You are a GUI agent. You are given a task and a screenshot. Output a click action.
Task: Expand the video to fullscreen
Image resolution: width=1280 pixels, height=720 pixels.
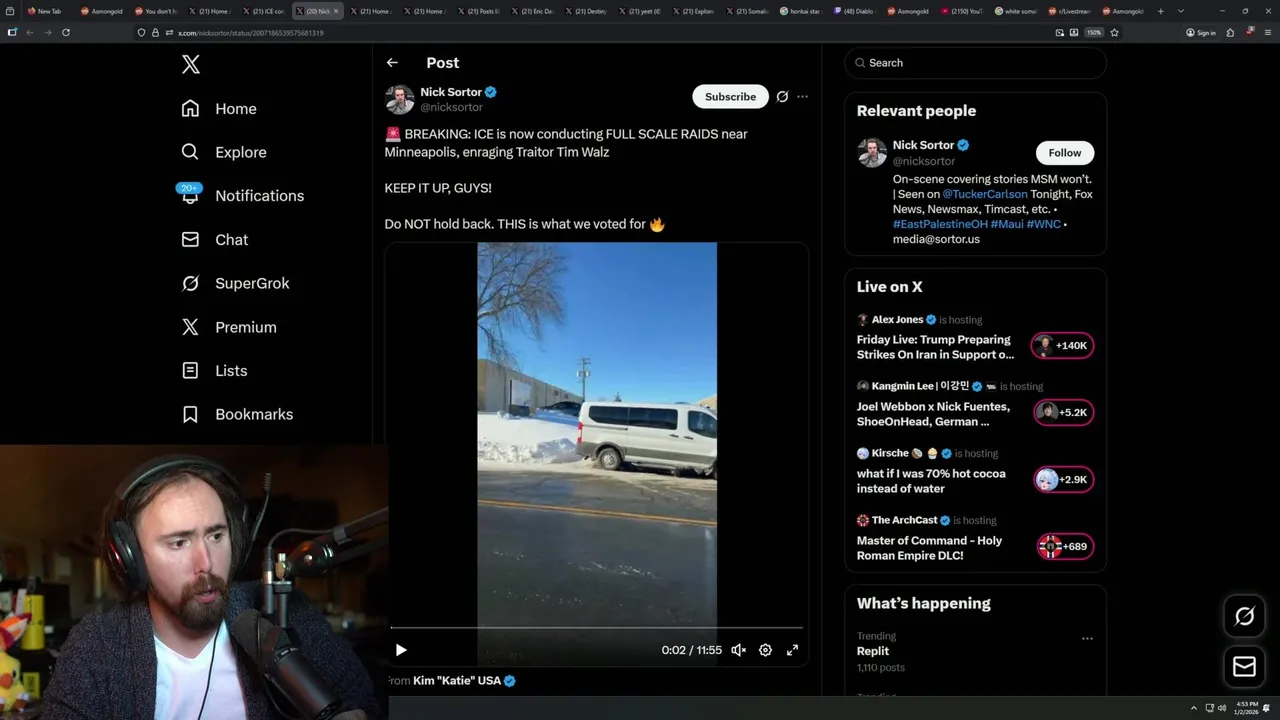coord(792,650)
